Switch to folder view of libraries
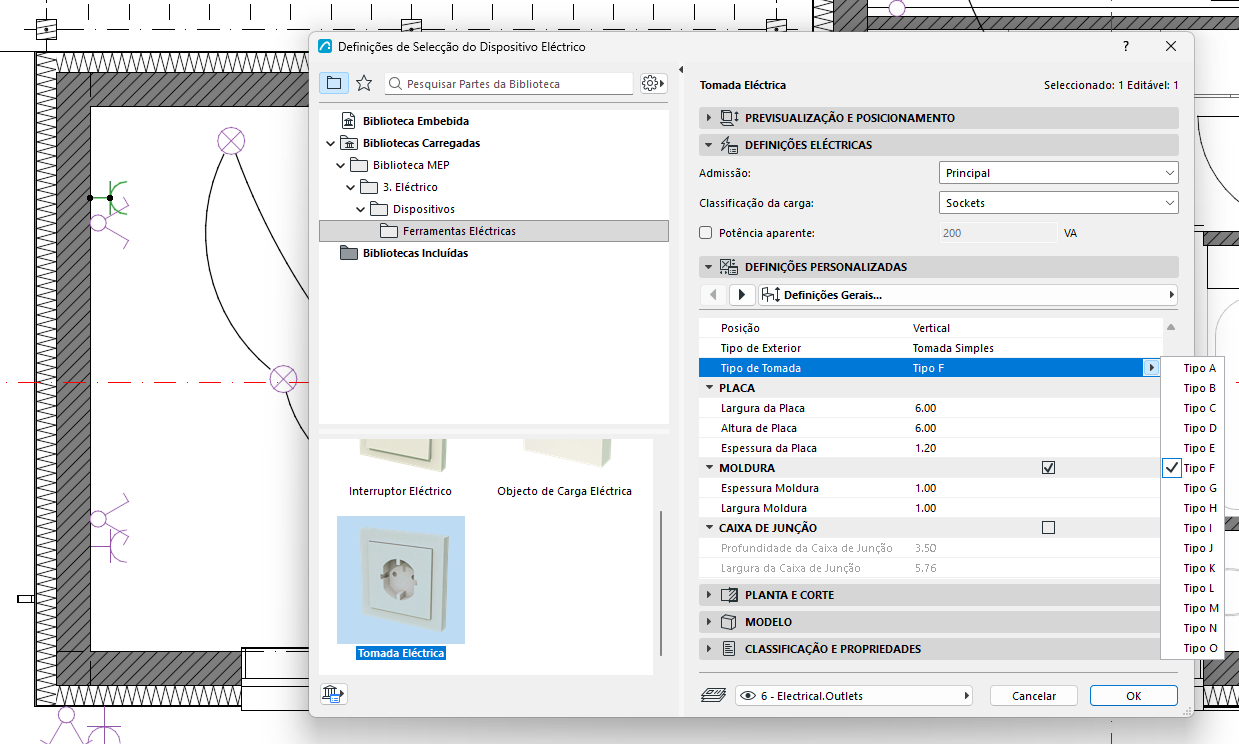Screen dimensions: 1239x744 334,83
